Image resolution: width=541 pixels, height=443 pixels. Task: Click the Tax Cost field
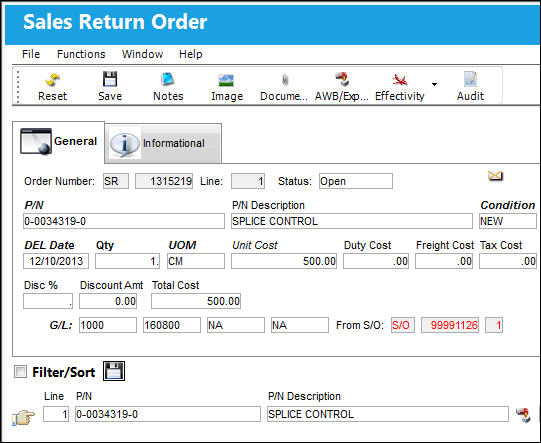(508, 261)
